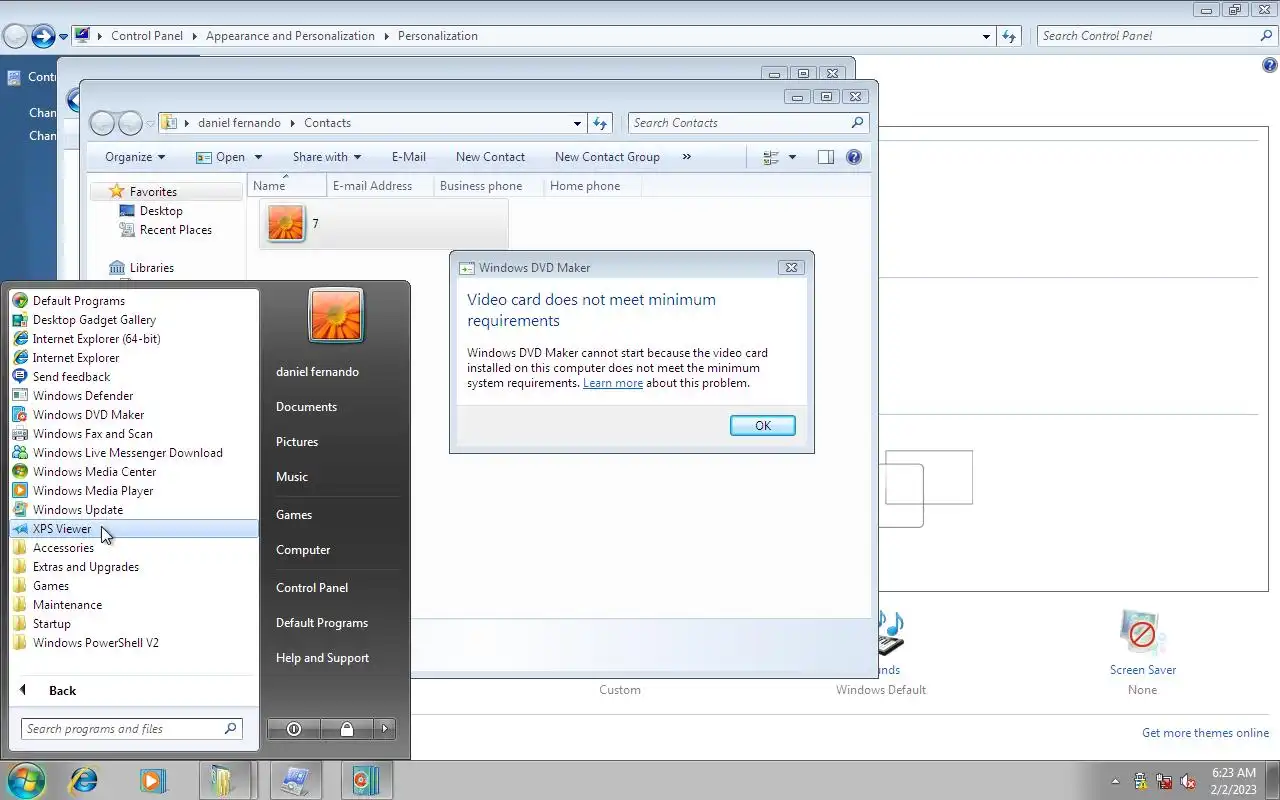This screenshot has width=1280, height=800.
Task: Click the volume icon in the system tray
Action: [1188, 782]
